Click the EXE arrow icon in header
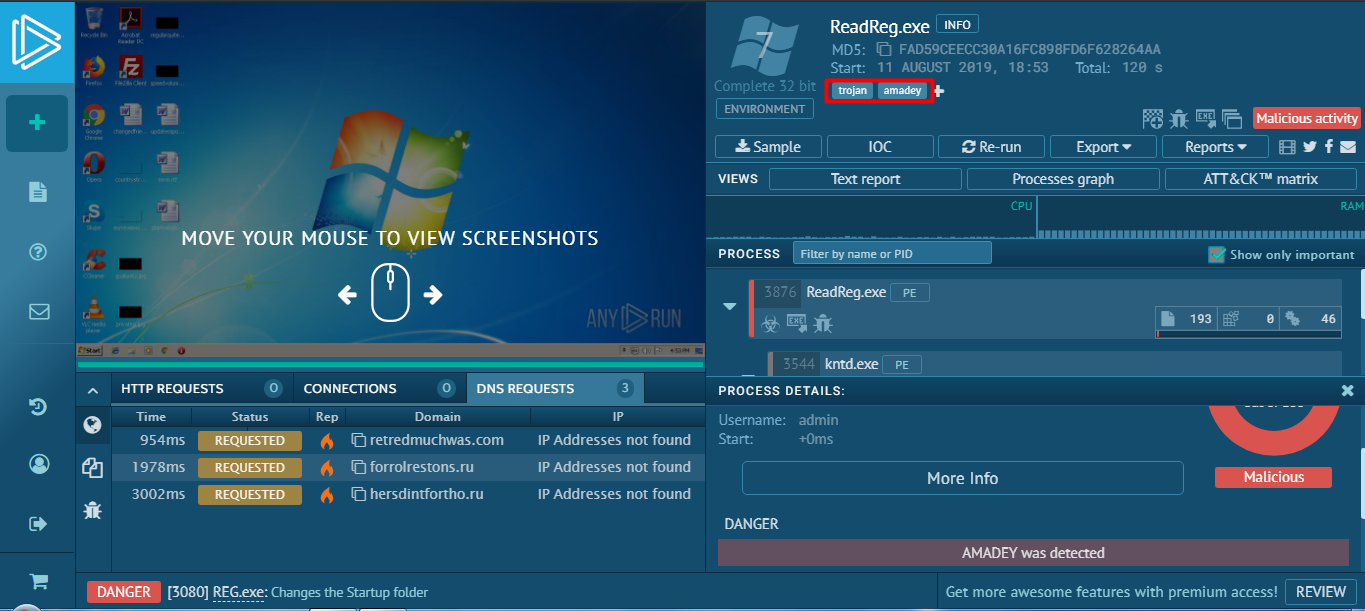This screenshot has height=611, width=1365. pos(1205,119)
